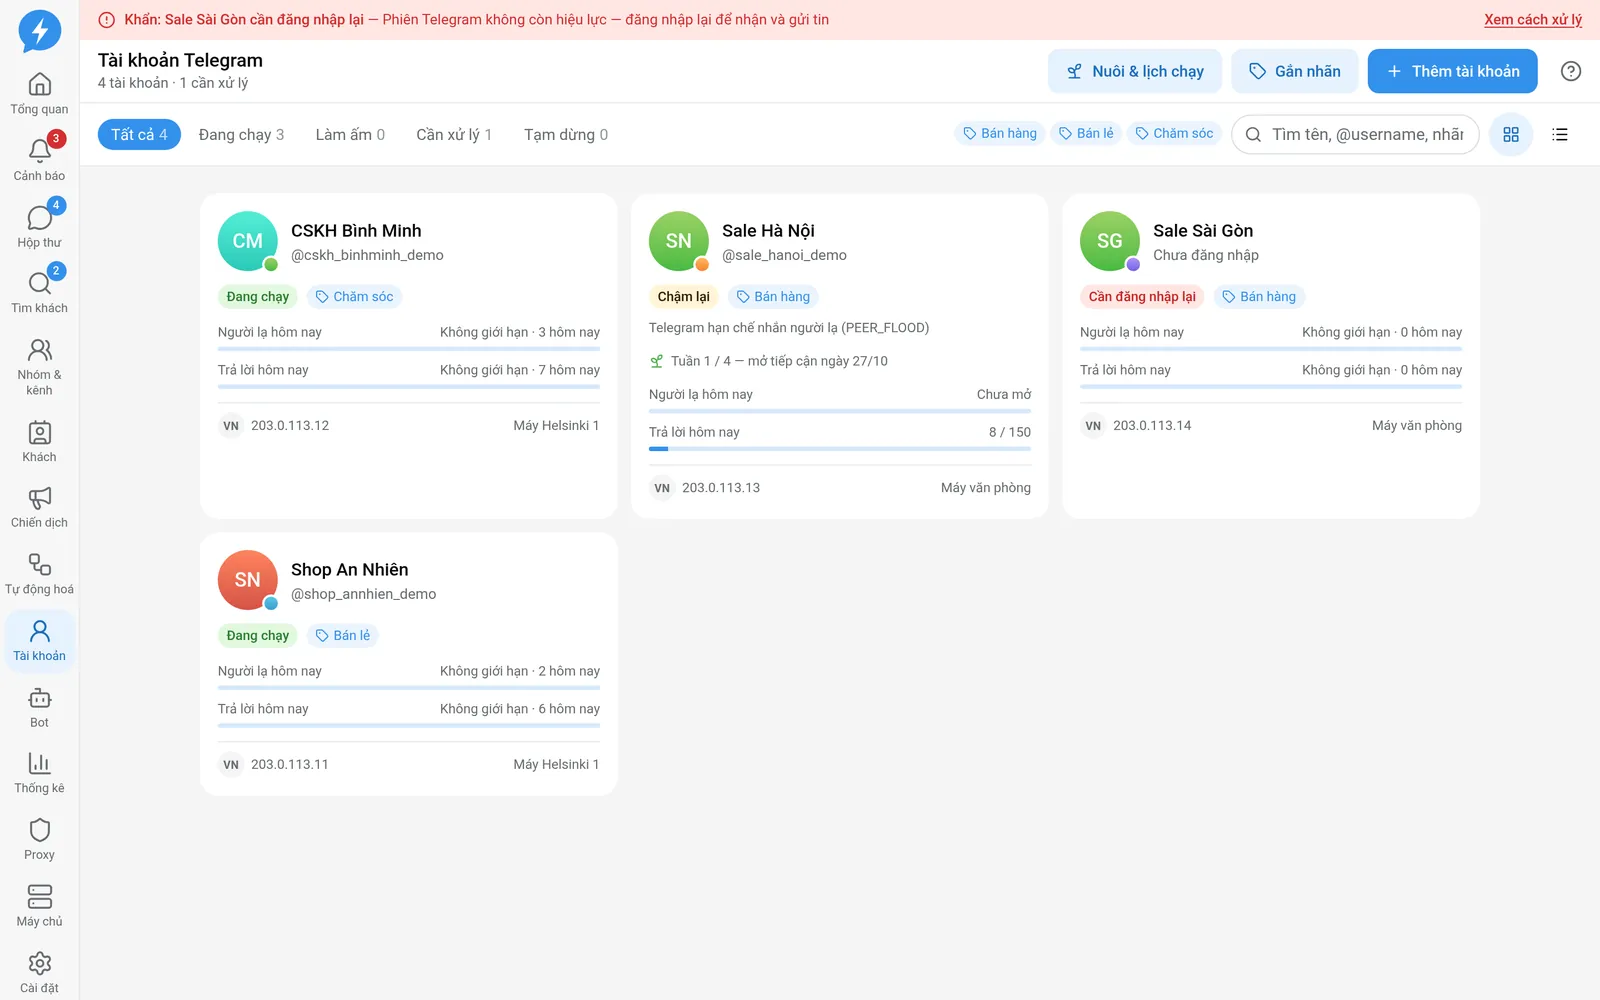
Task: Open Máy chủ servers in the sidebar
Action: coord(40,907)
